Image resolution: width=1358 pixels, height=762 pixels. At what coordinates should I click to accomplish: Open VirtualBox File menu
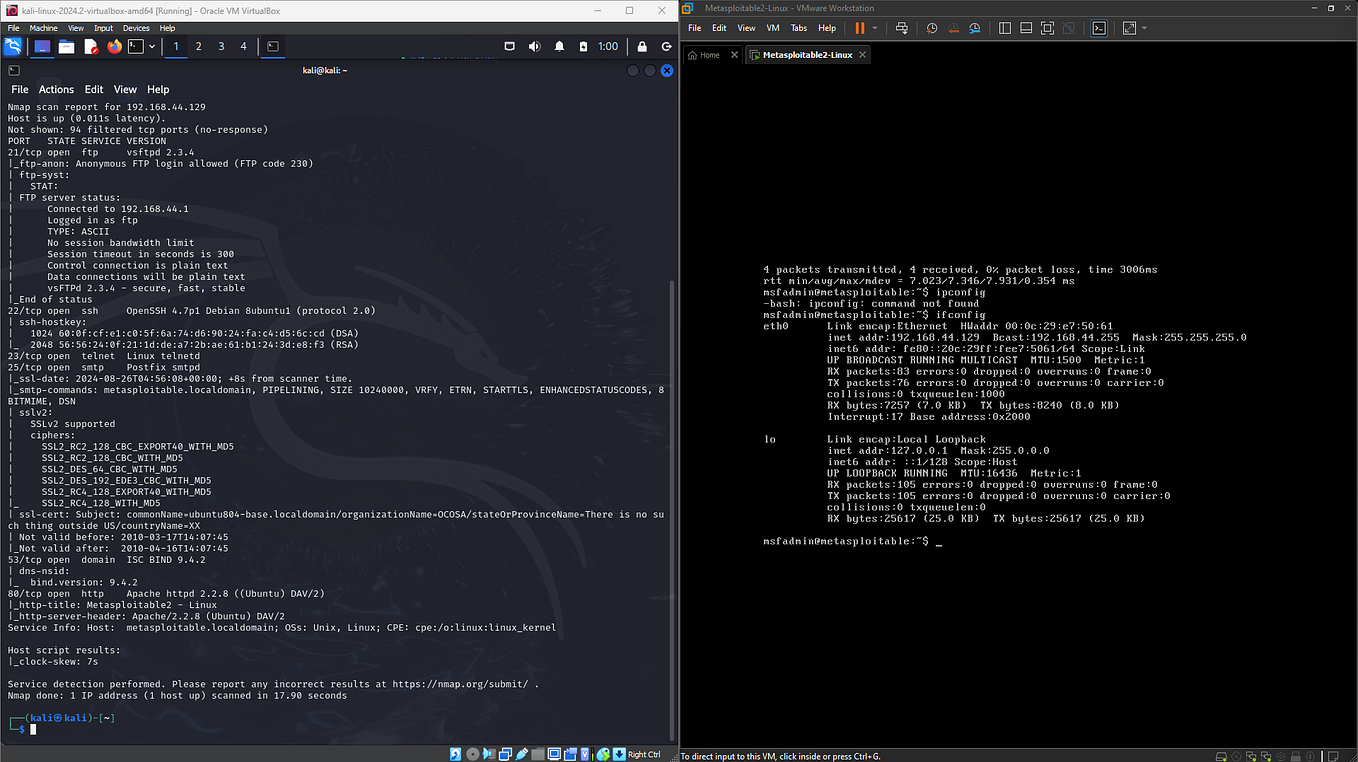click(x=14, y=28)
